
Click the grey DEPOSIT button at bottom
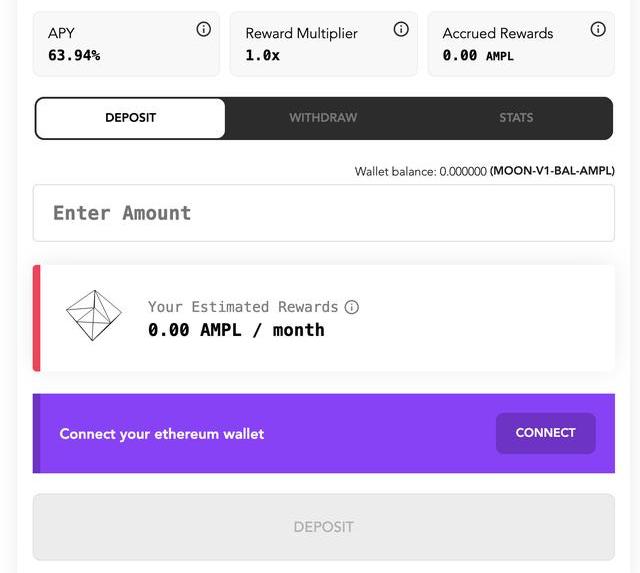(323, 527)
